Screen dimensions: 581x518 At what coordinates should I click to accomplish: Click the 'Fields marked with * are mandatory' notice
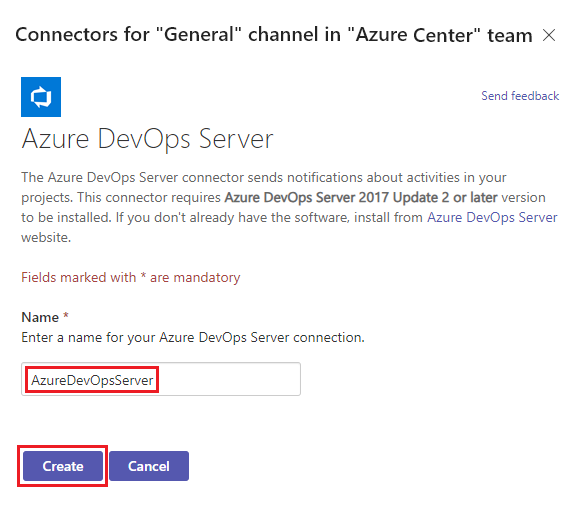pos(131,277)
